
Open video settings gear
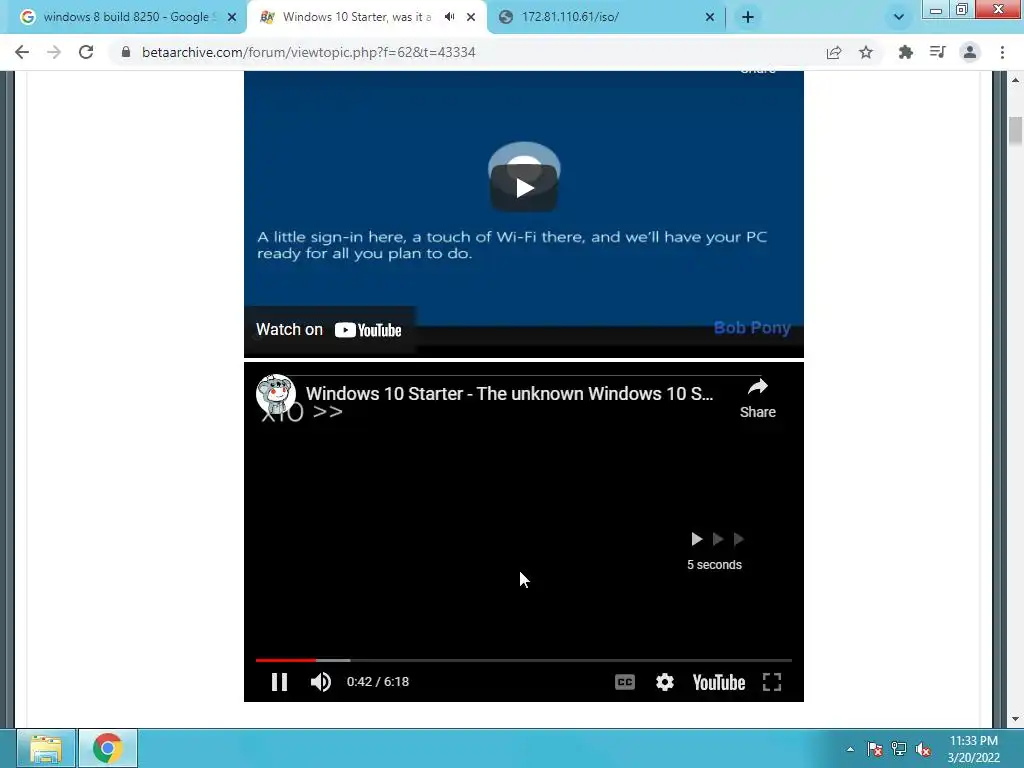(x=665, y=682)
